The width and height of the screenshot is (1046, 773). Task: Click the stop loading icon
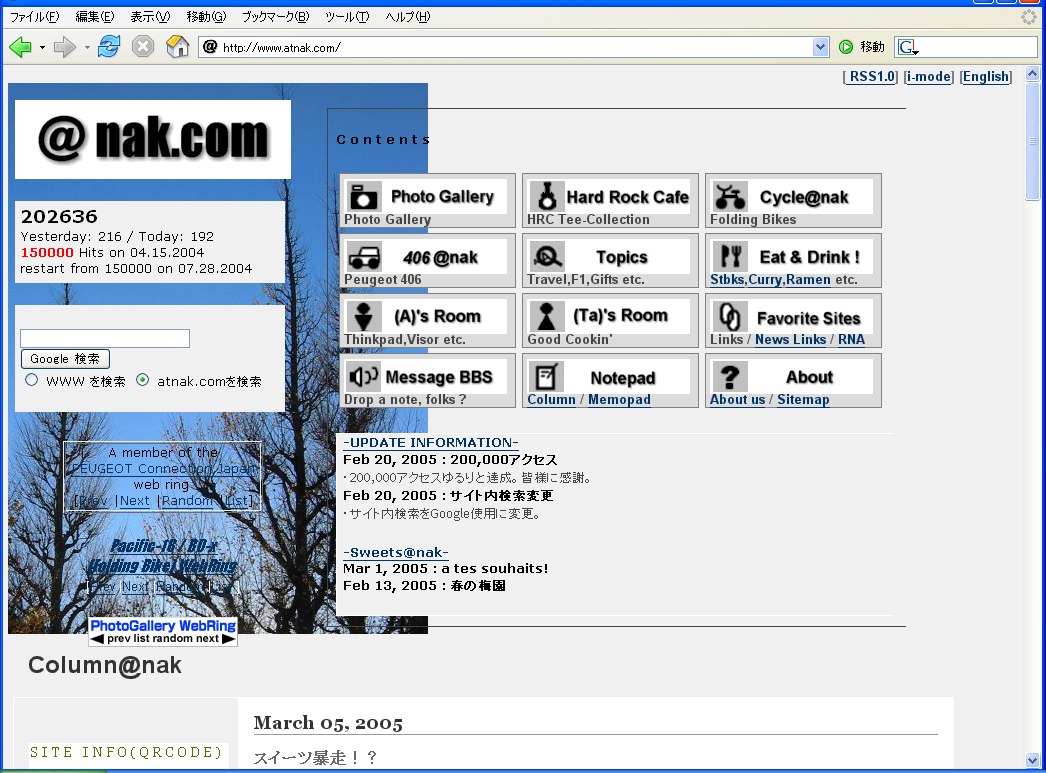[143, 47]
